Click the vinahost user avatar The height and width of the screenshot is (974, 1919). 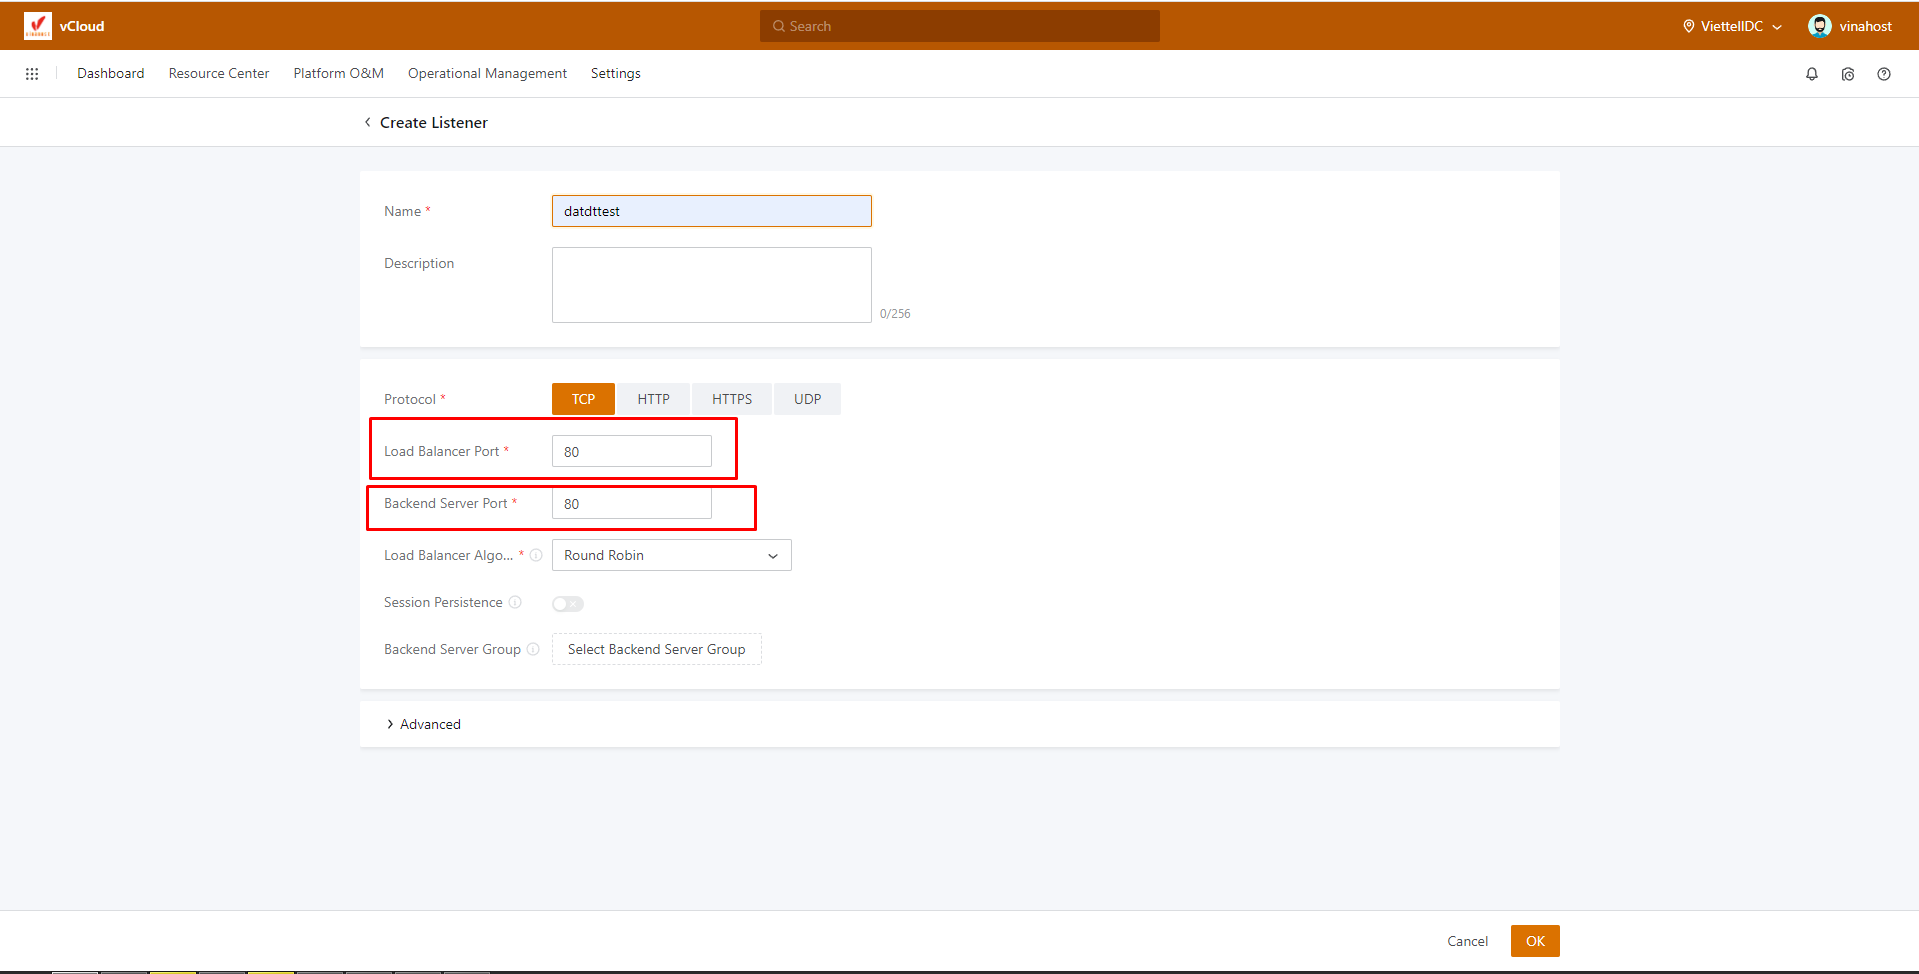pos(1819,26)
